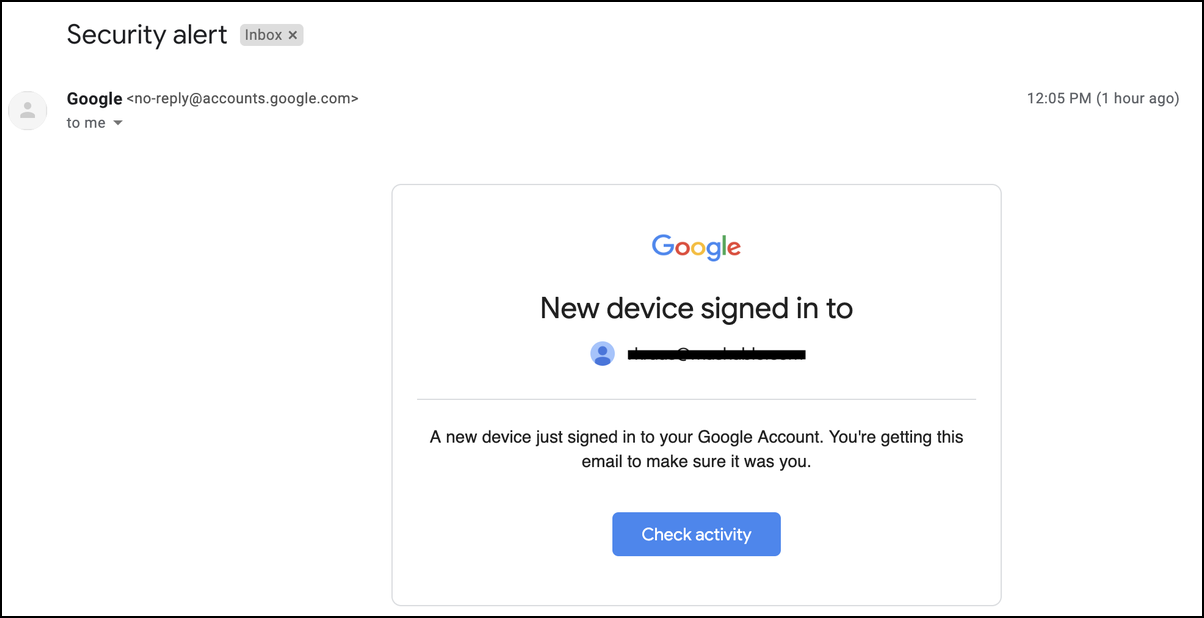1204x618 pixels.
Task: Click the blue account avatar icon
Action: [602, 354]
